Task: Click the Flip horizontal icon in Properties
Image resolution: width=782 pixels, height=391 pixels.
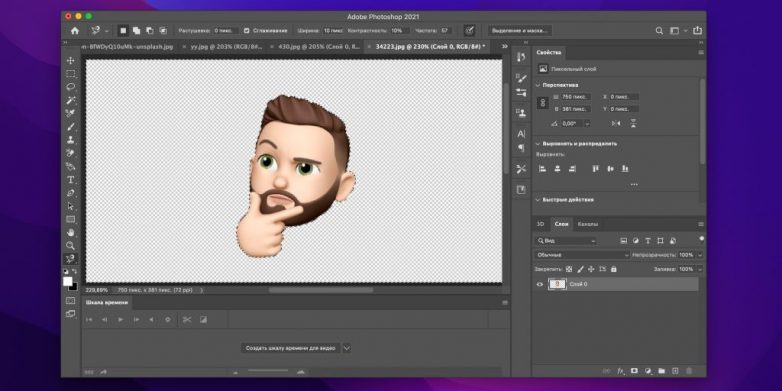Action: tap(616, 123)
